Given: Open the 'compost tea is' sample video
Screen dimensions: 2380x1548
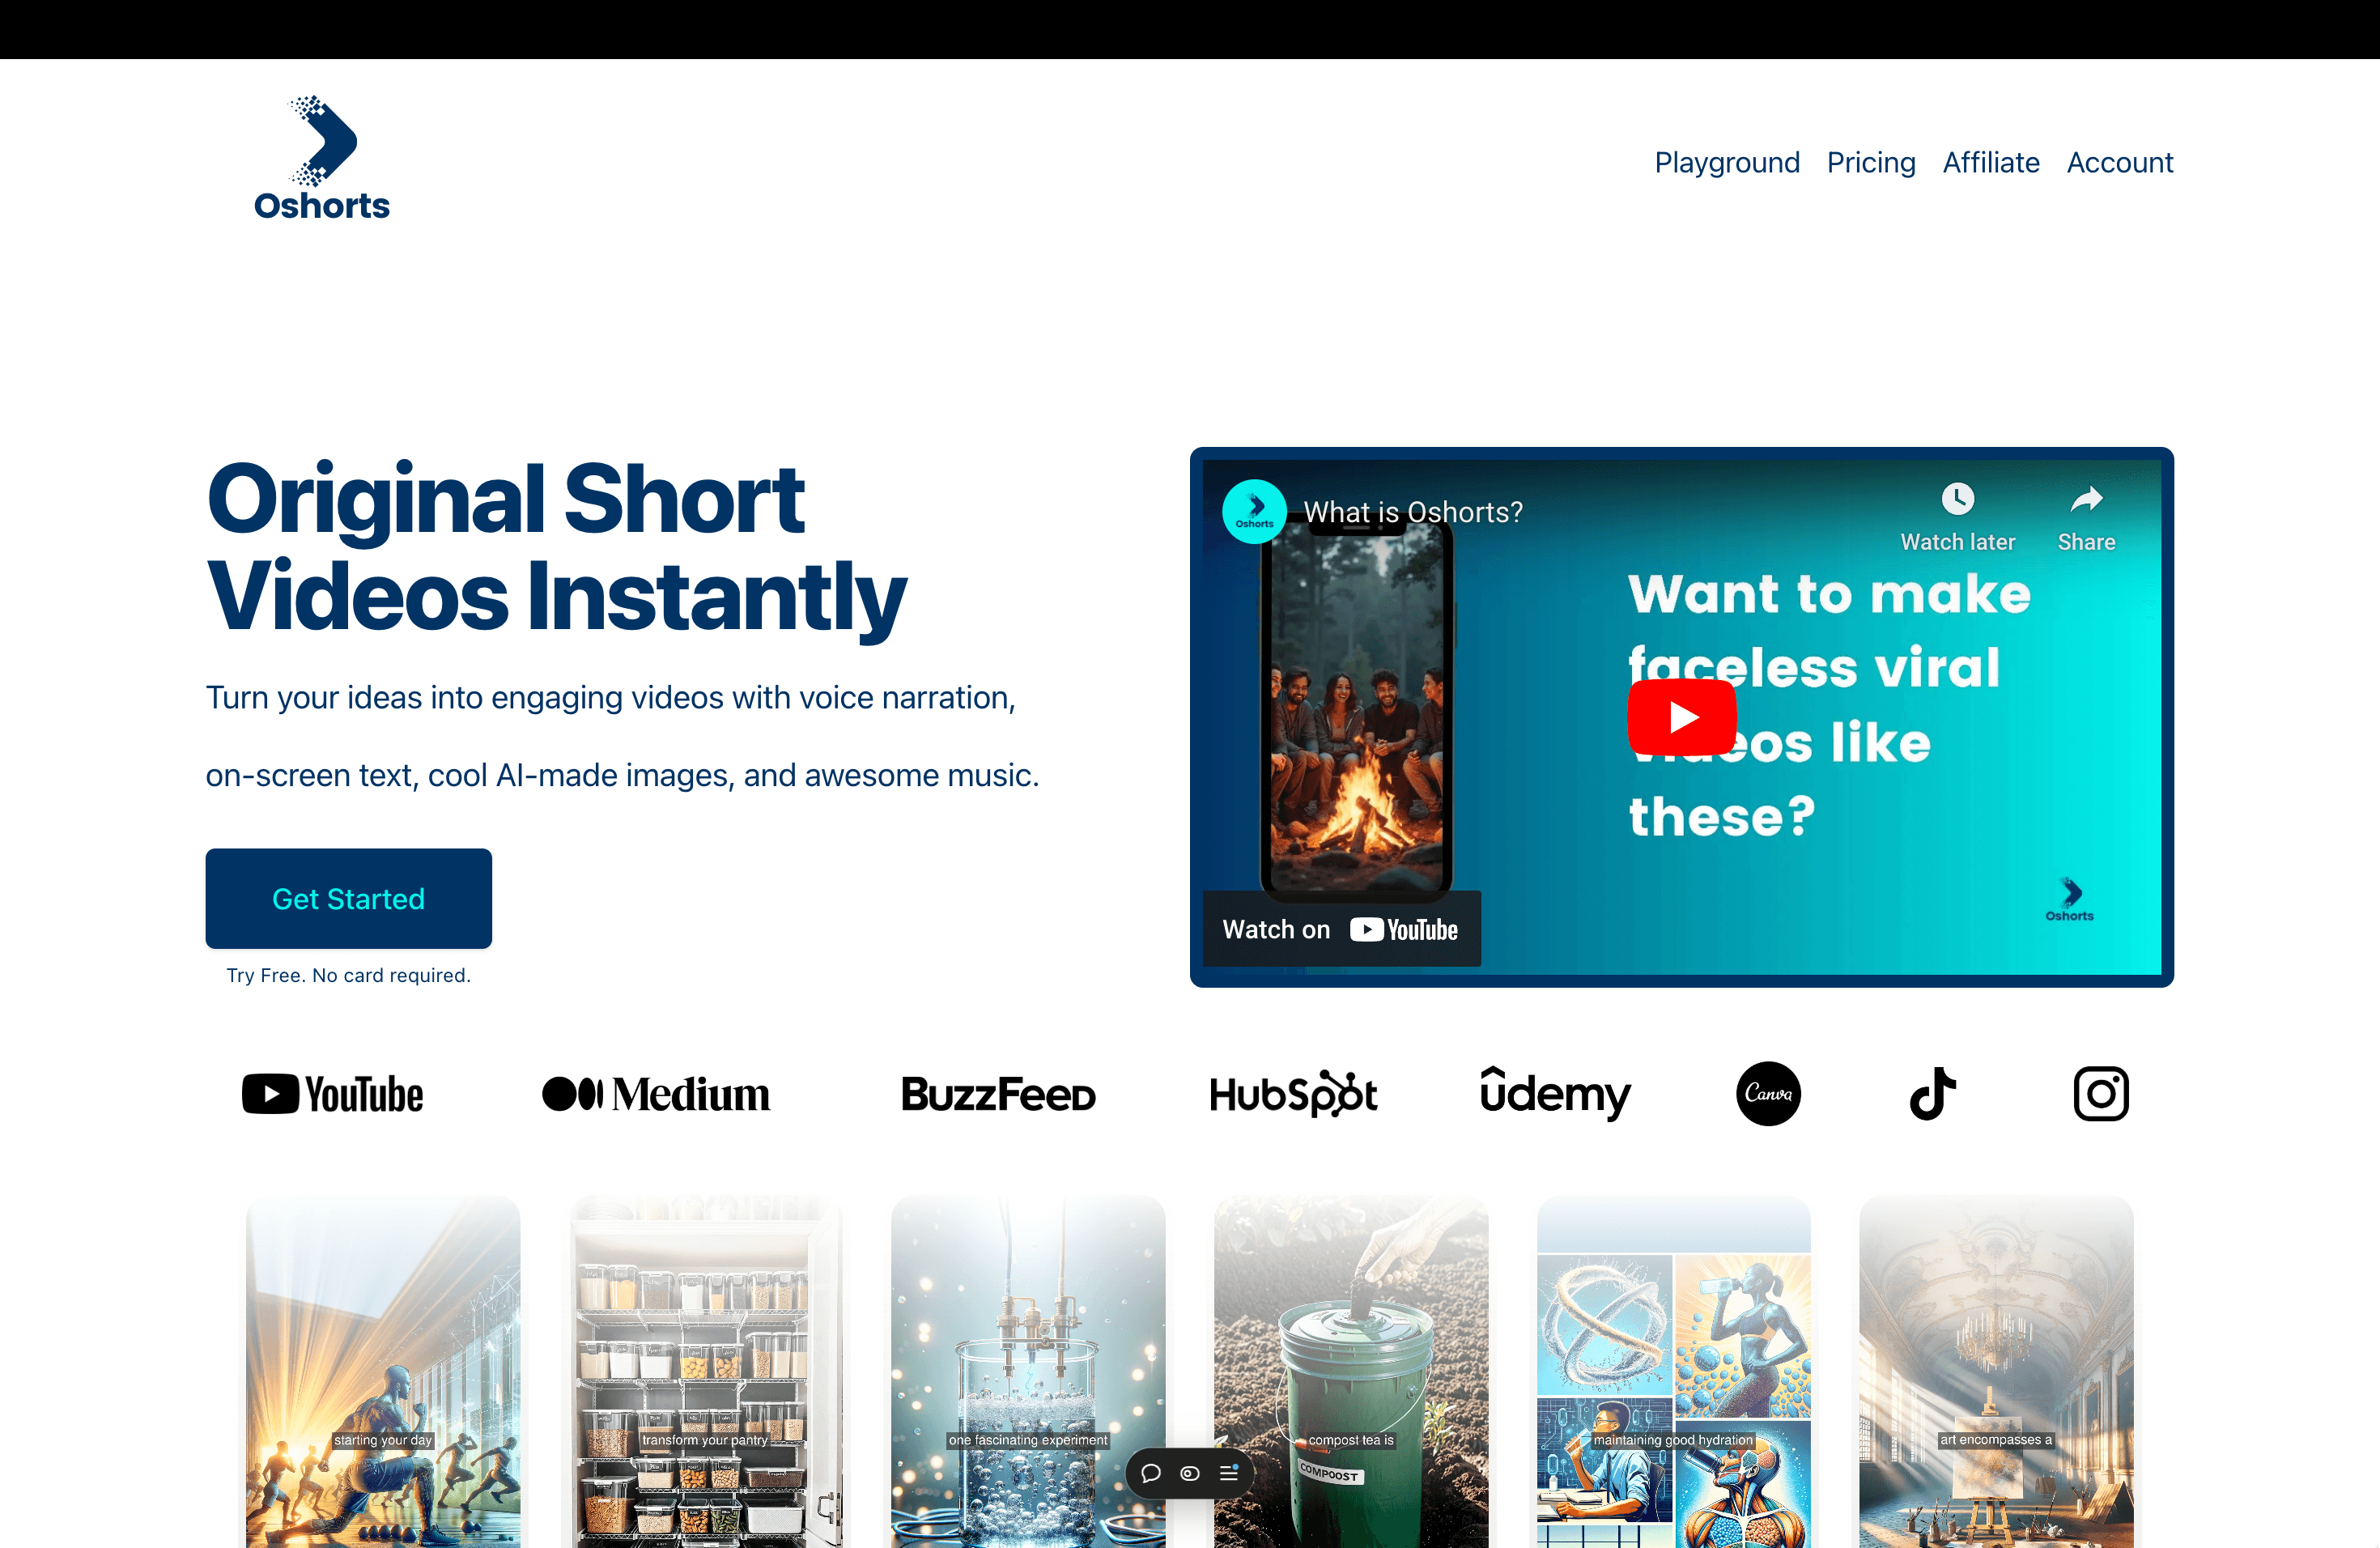Looking at the screenshot, I should (x=1351, y=1372).
